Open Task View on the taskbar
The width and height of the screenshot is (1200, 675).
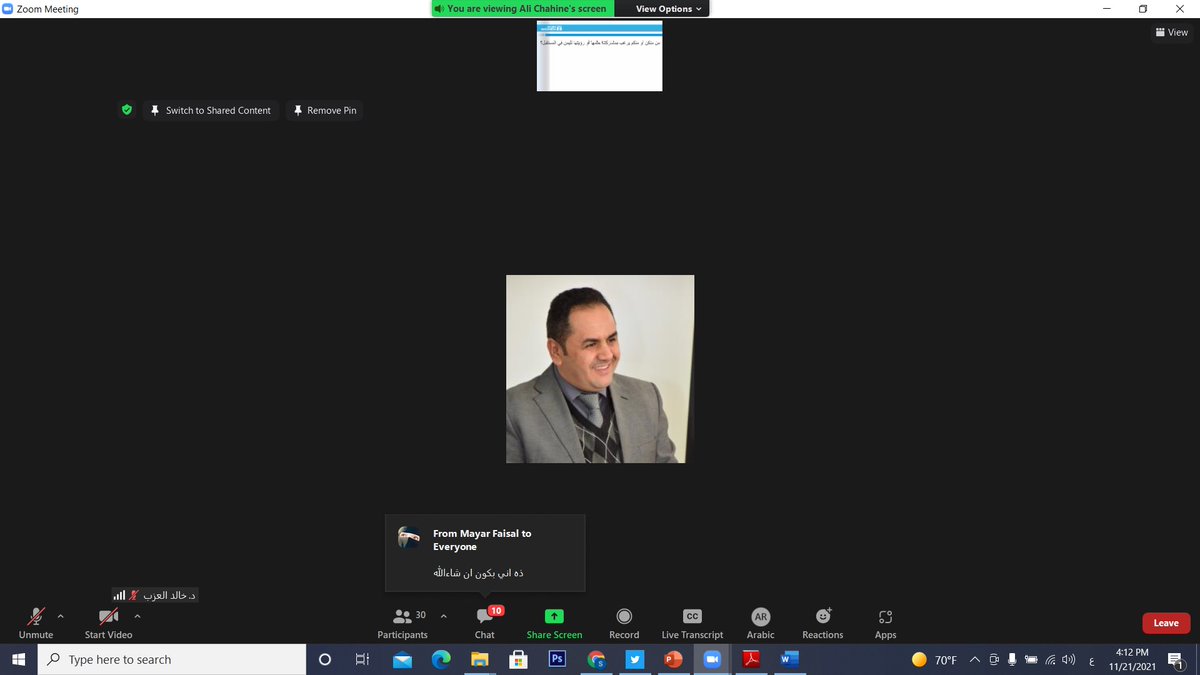362,659
